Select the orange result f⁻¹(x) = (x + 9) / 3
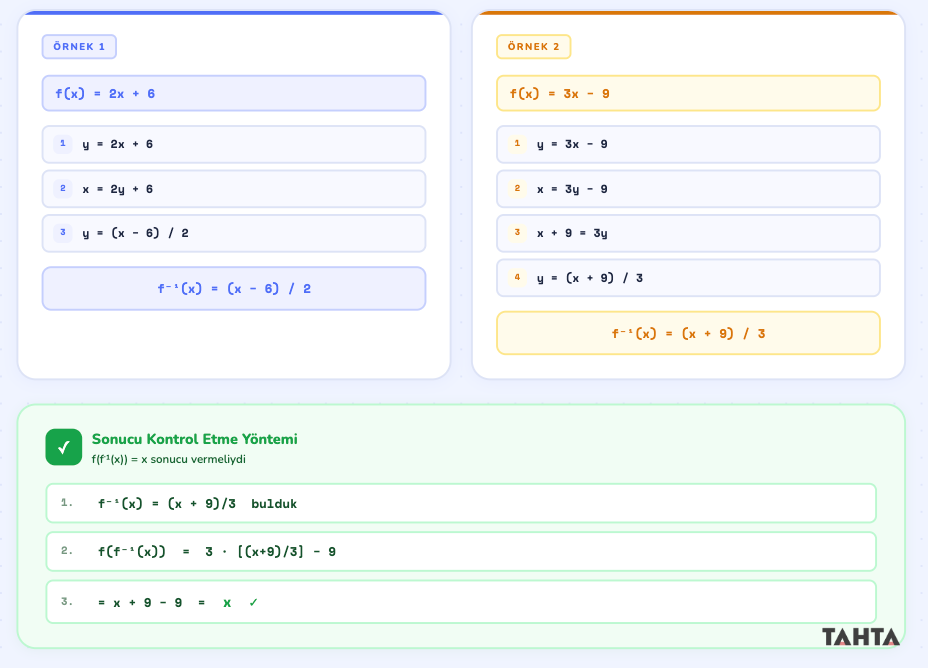 pyautogui.click(x=688, y=334)
